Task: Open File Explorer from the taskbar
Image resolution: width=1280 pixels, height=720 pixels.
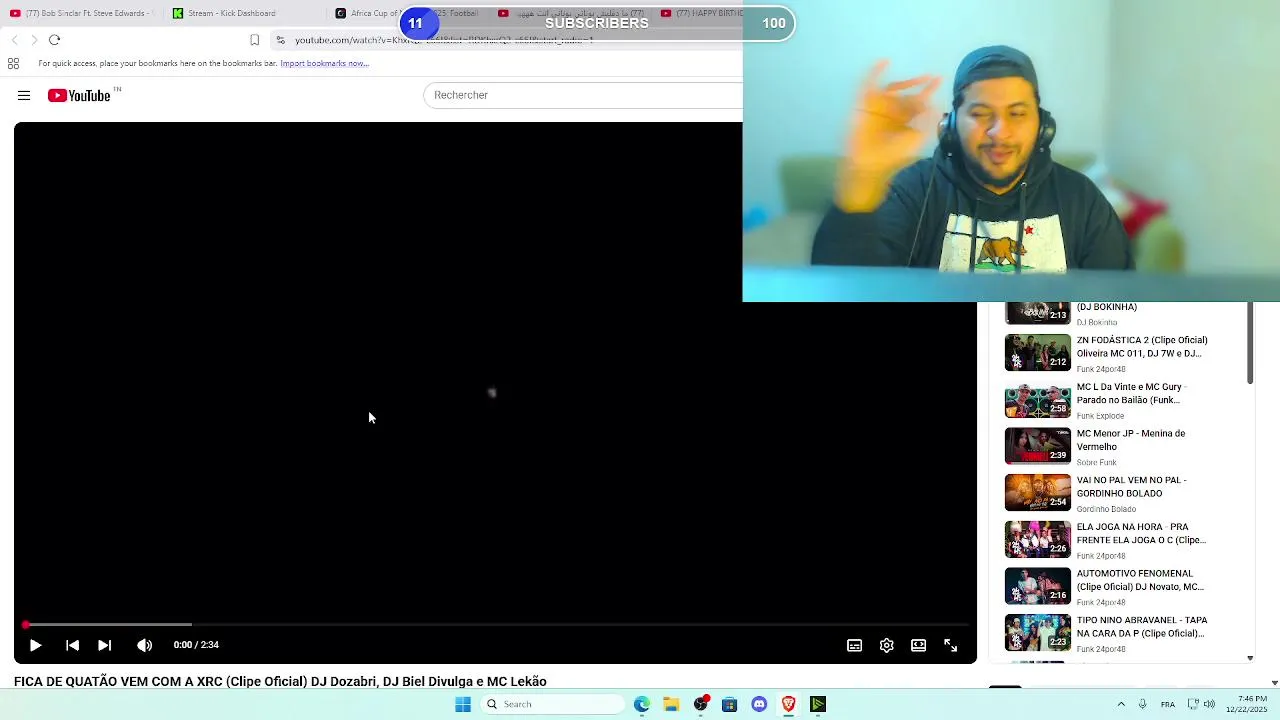Action: click(671, 704)
